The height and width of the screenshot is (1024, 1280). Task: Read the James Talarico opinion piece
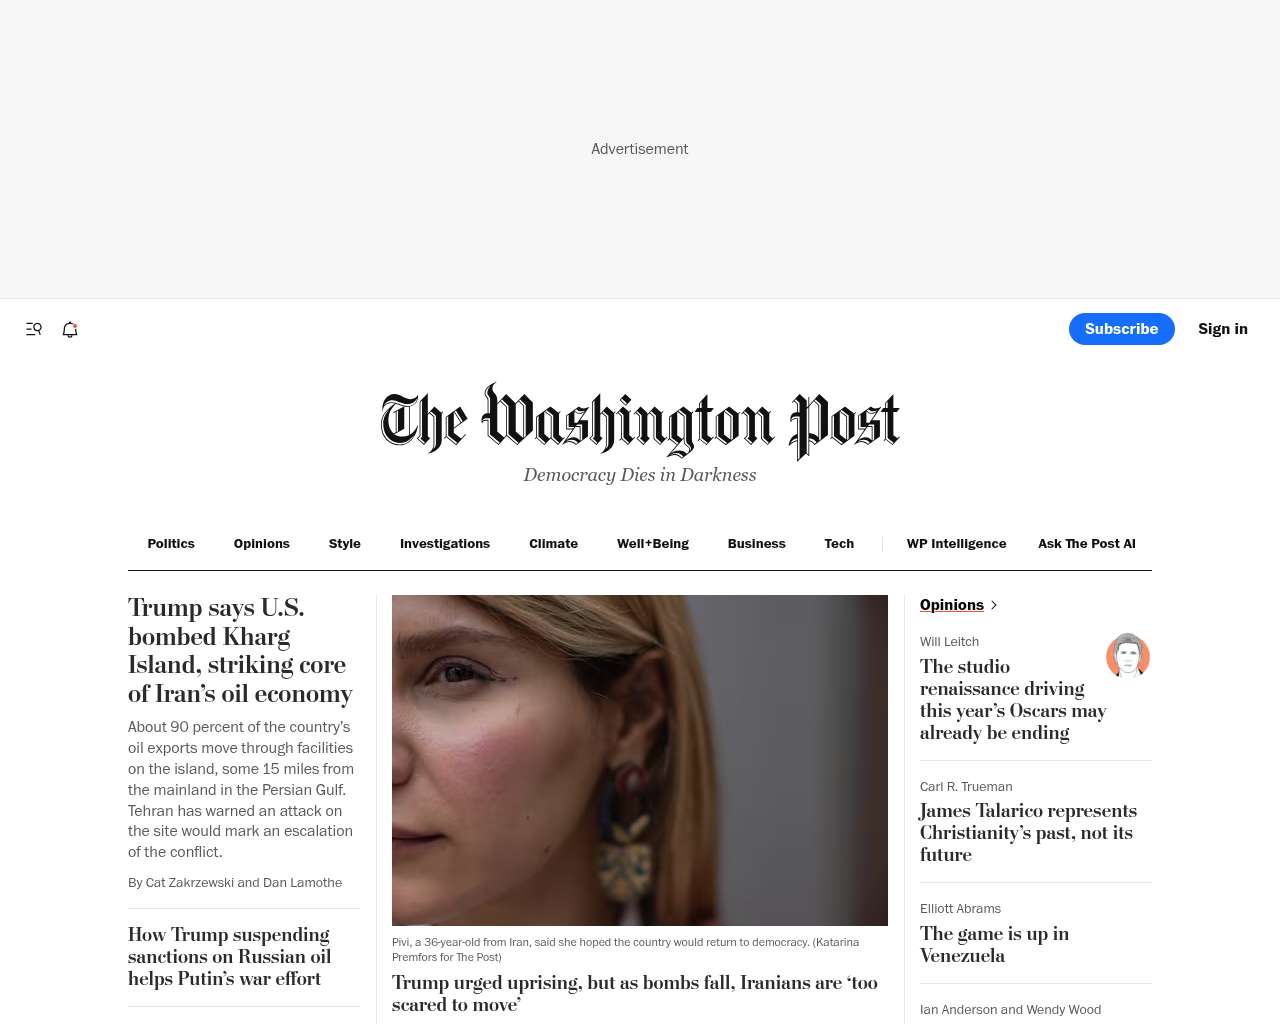(x=1028, y=832)
